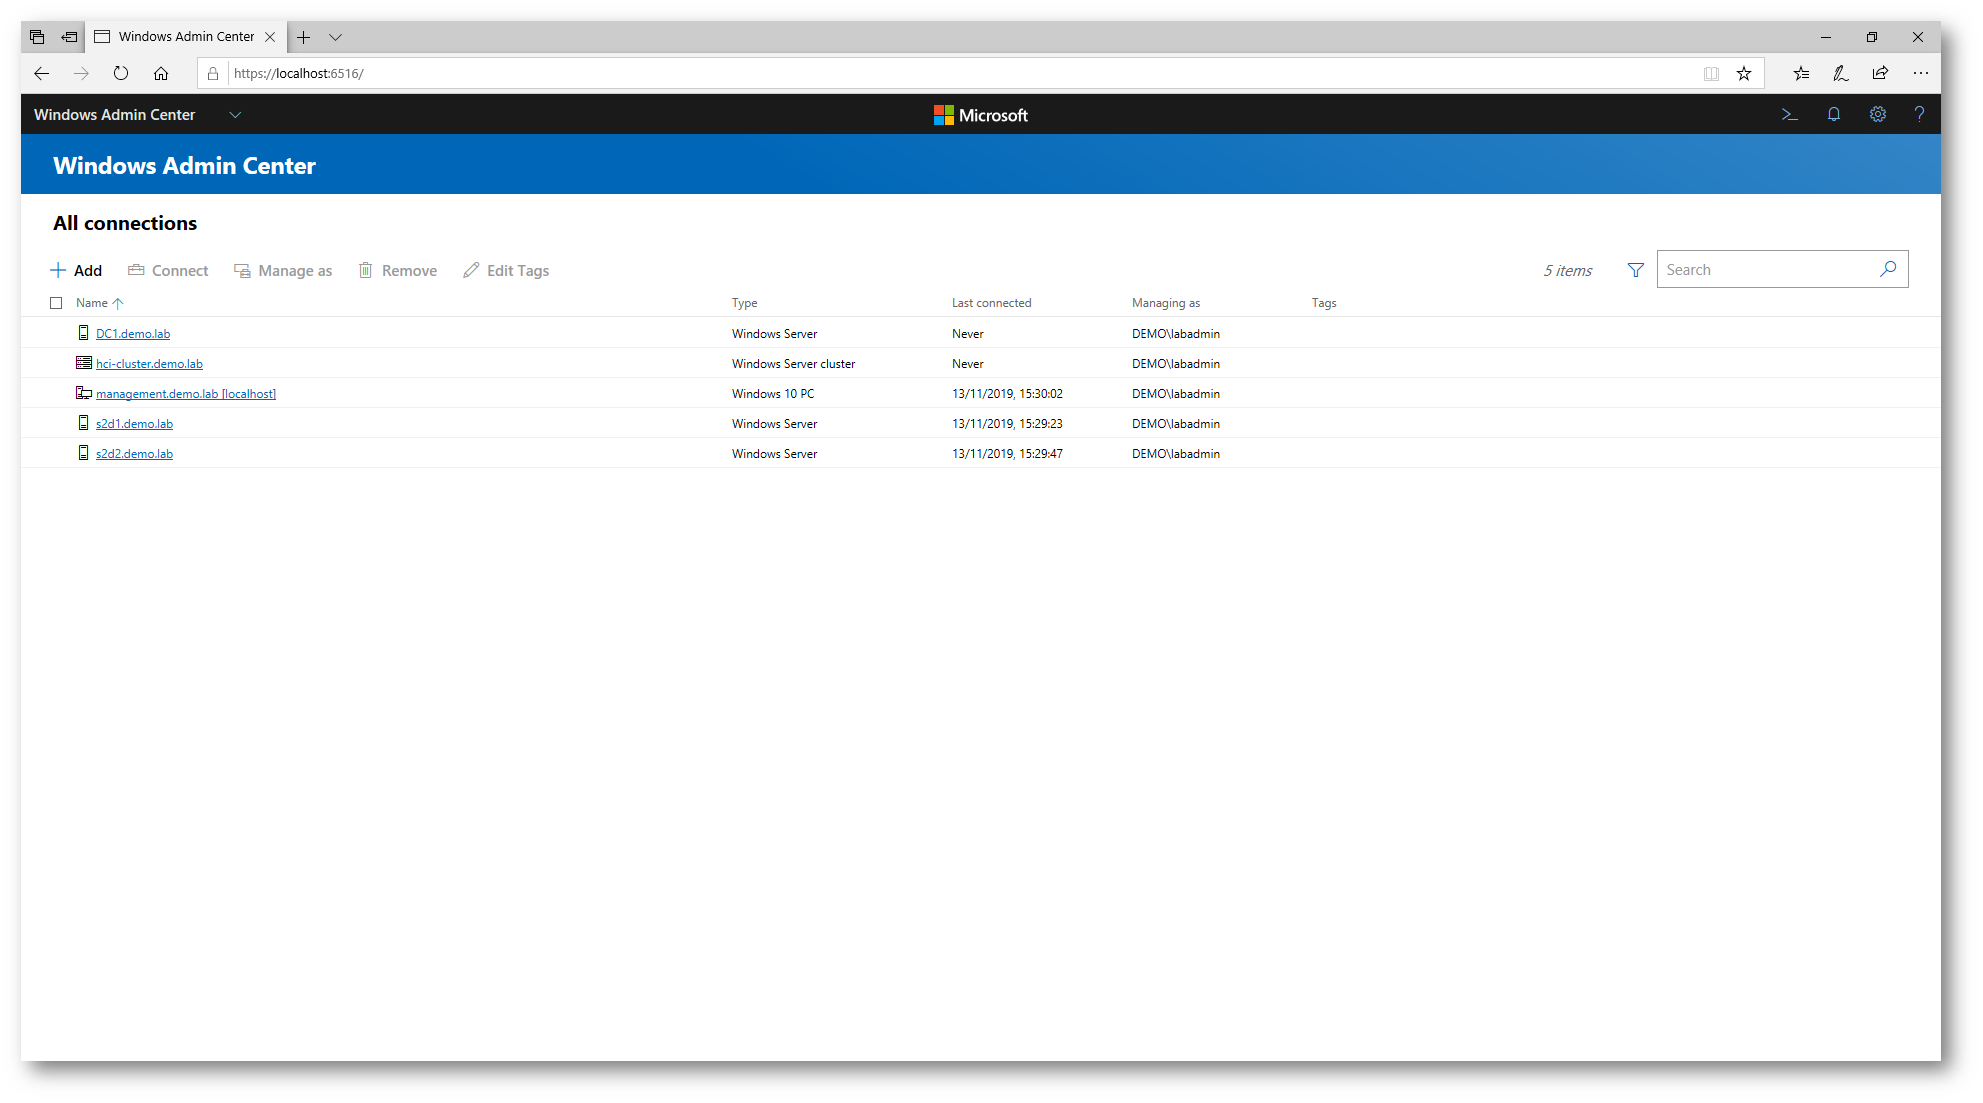Image resolution: width=1983 pixels, height=1103 pixels.
Task: Expand the Windows Admin Center solution dropdown
Action: coord(235,115)
